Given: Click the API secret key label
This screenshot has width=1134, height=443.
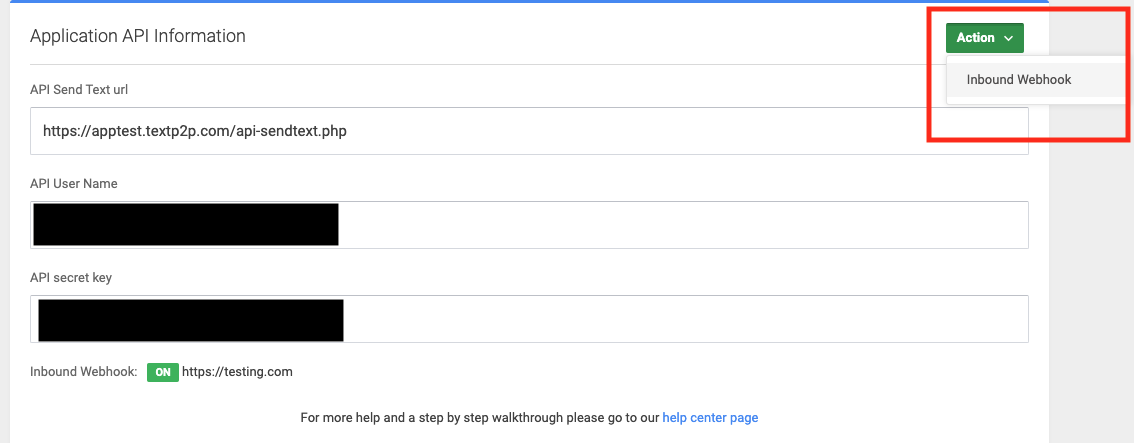Looking at the screenshot, I should 71,278.
